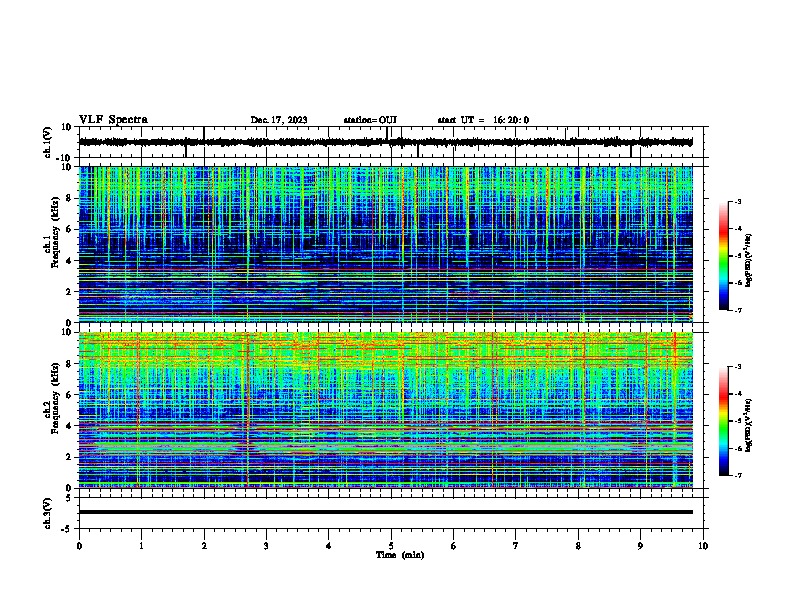Click the "-10" tick on ch.1(V) axis
This screenshot has width=792, height=612.
tap(64, 158)
